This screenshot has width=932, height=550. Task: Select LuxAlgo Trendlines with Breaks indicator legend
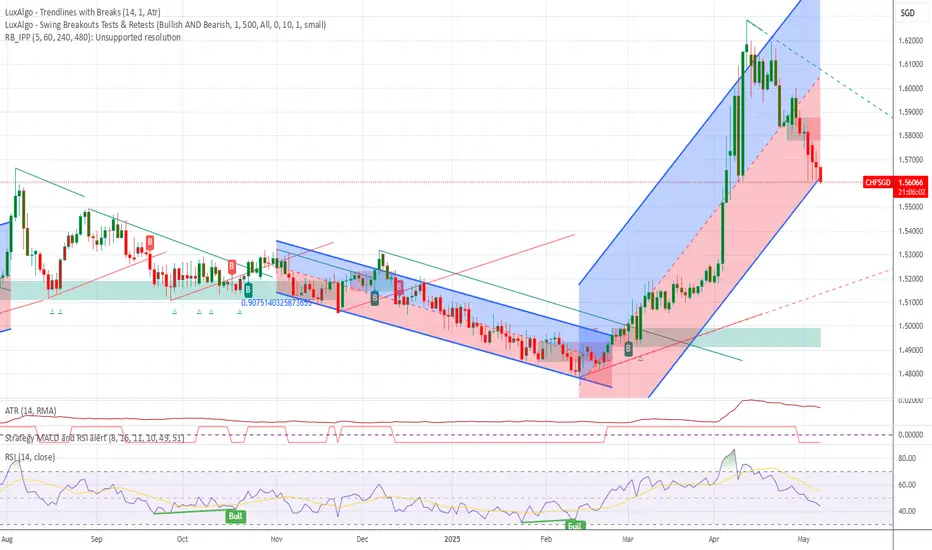click(x=83, y=12)
